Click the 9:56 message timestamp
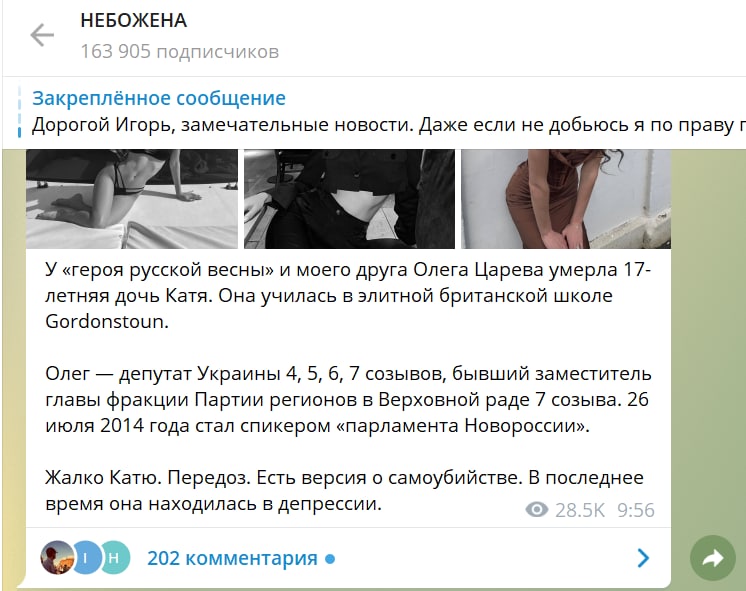The width and height of the screenshot is (746, 591). click(636, 510)
